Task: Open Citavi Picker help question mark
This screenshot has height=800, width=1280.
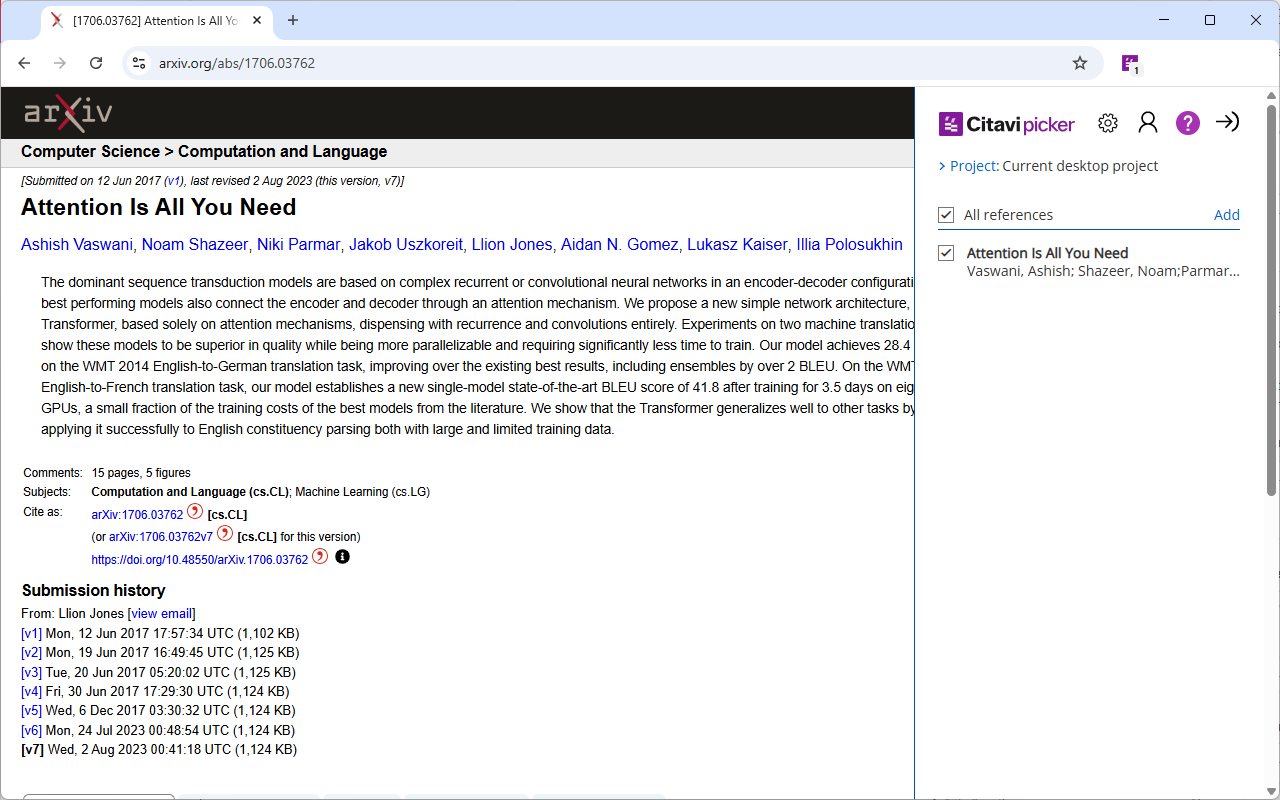Action: (x=1187, y=123)
